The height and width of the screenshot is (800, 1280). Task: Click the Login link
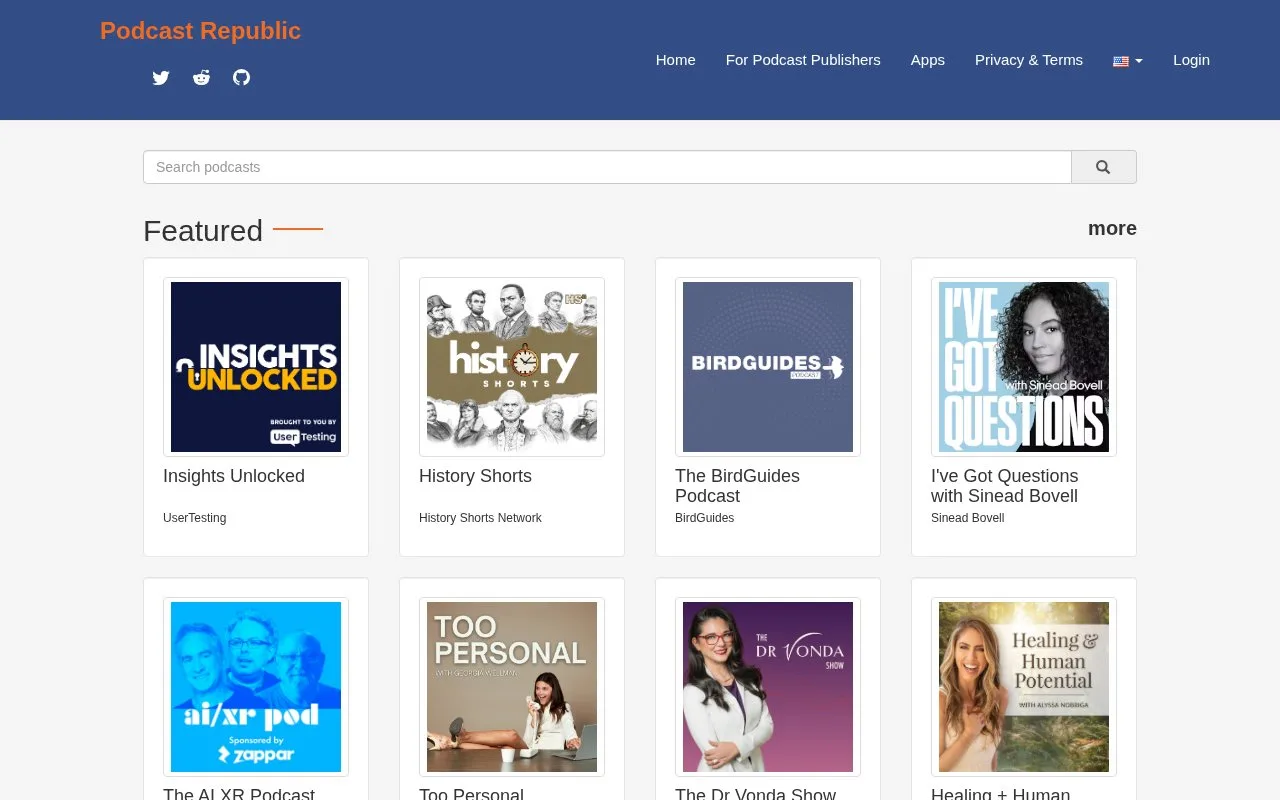point(1191,60)
